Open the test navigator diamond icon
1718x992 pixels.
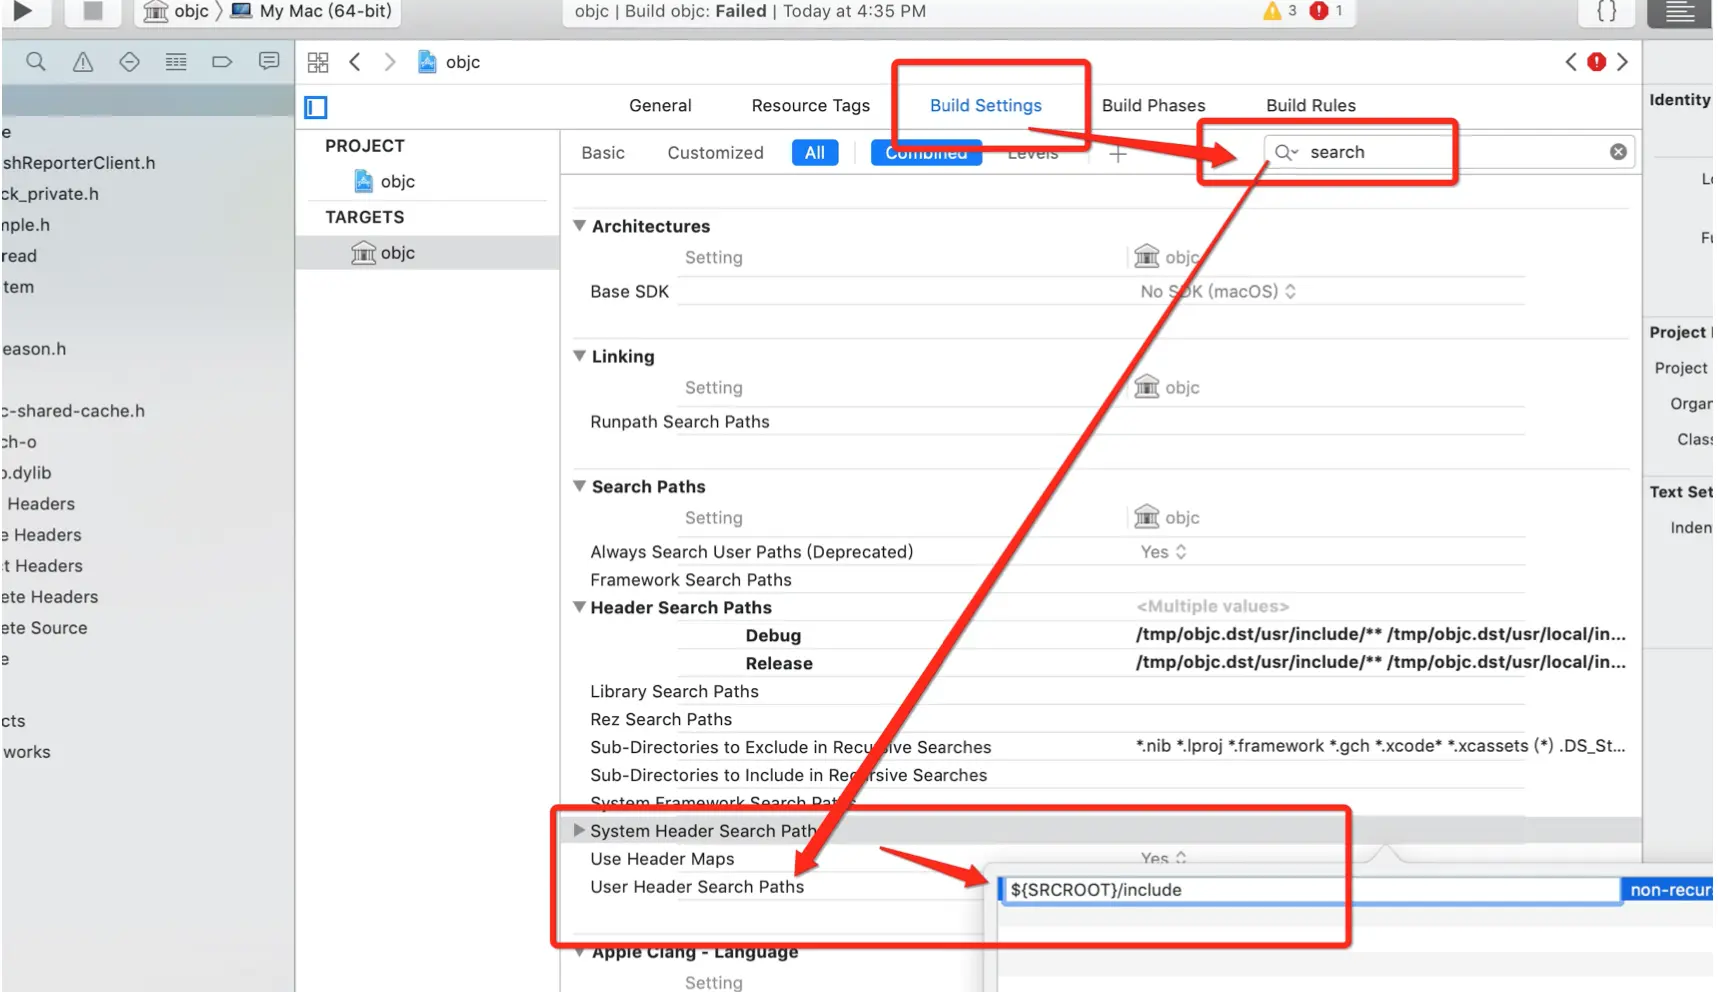pyautogui.click(x=129, y=62)
